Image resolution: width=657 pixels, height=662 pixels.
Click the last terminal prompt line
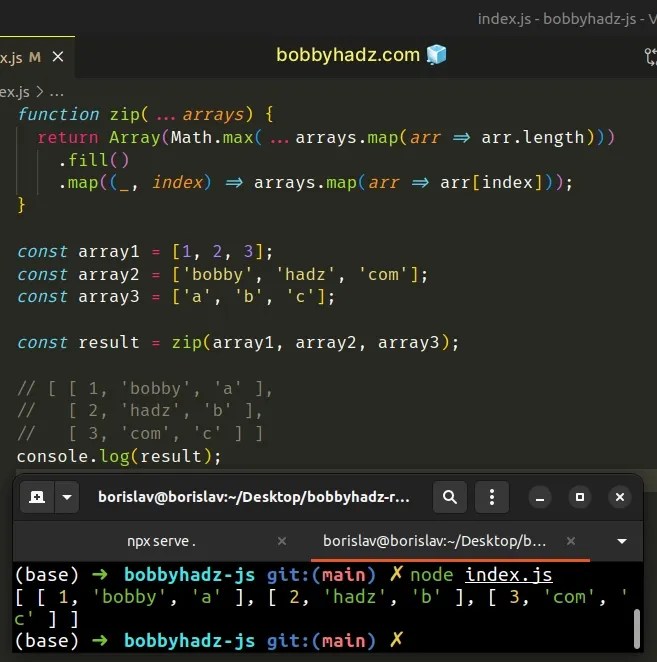(209, 641)
